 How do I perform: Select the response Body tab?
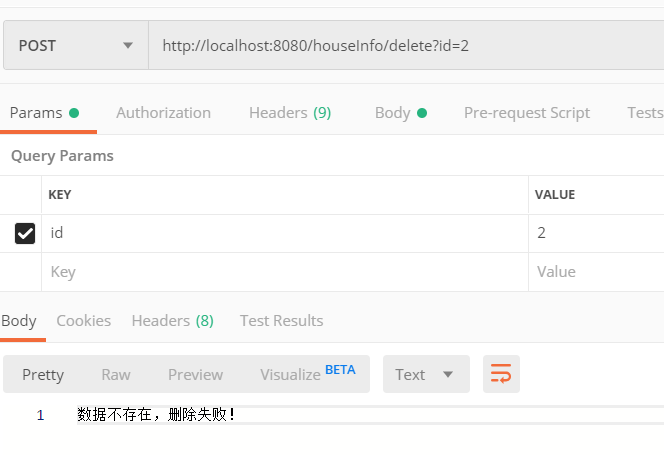(19, 321)
